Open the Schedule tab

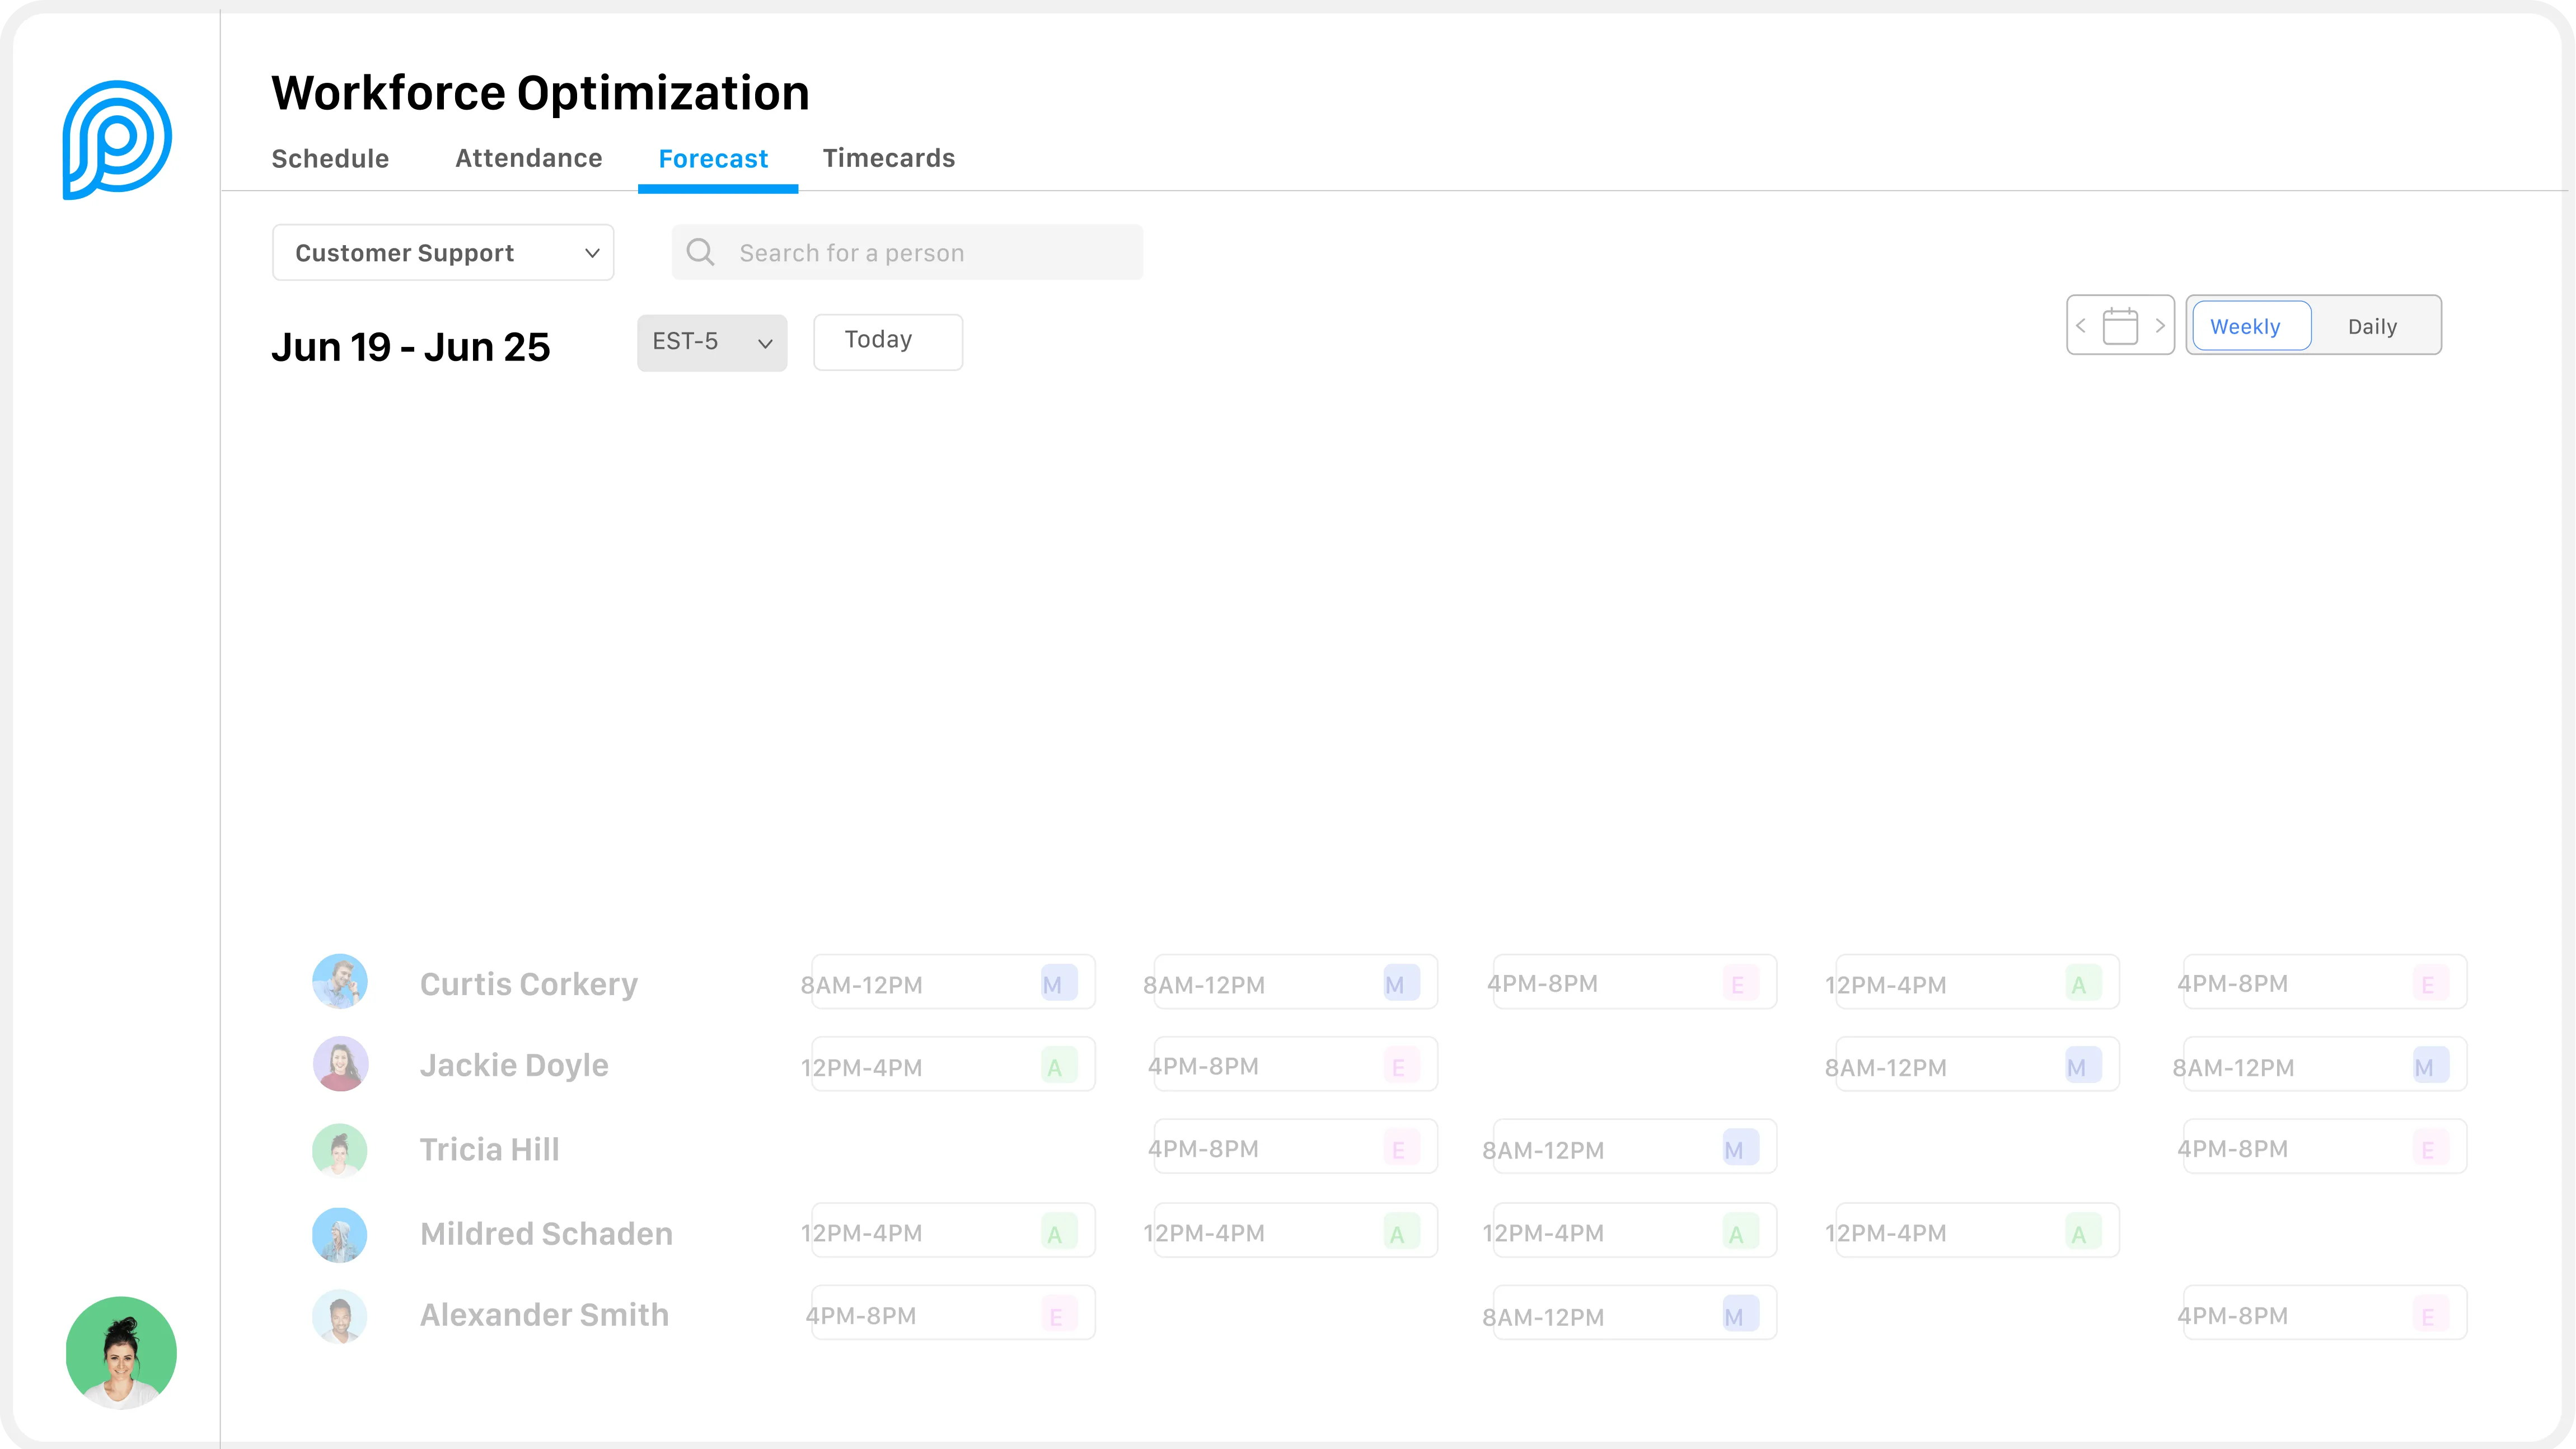pyautogui.click(x=330, y=158)
